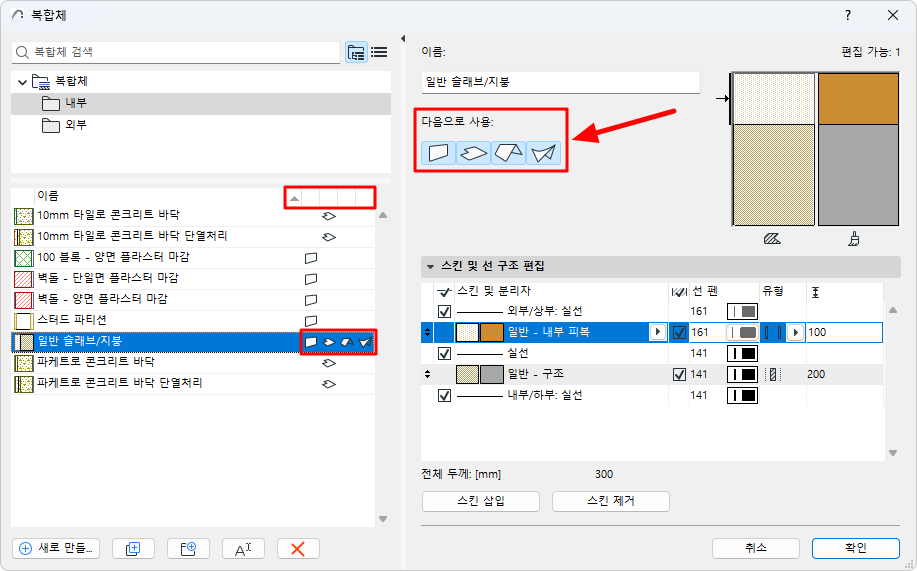
Task: Select 벽돌 - 단일면 플라스터 마감 row
Action: pos(193,278)
